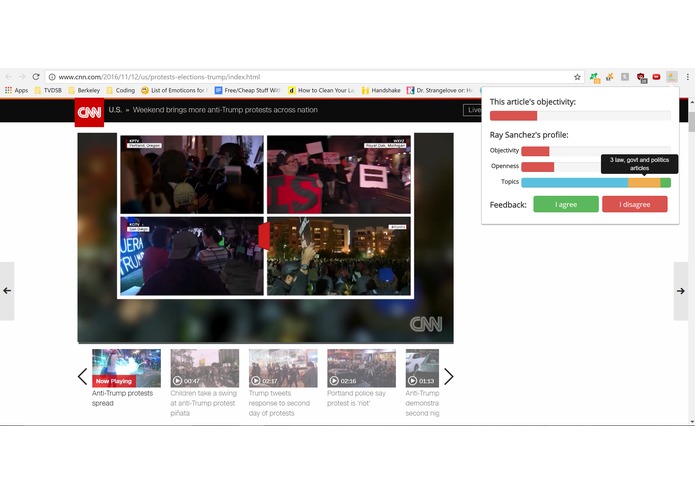Click the 'Ray Sanchez's profile' heading
Screen dimensions: 695x494
(x=529, y=135)
